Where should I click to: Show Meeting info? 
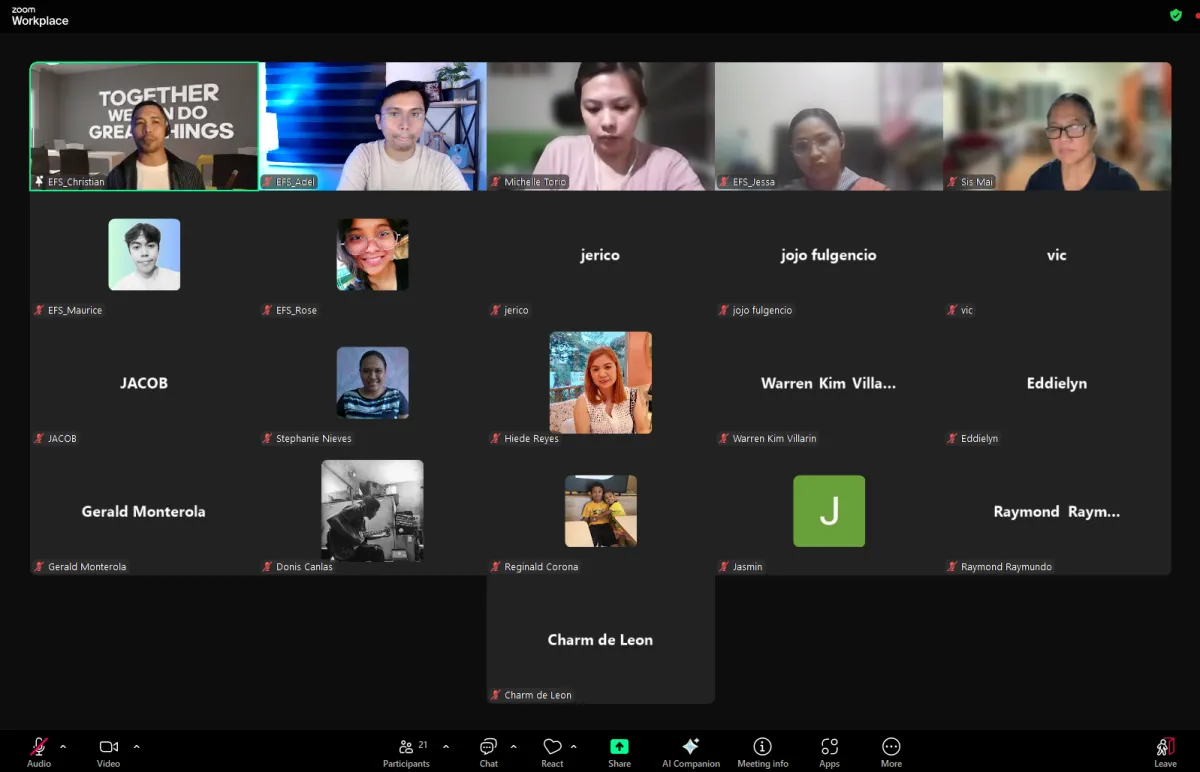point(762,751)
